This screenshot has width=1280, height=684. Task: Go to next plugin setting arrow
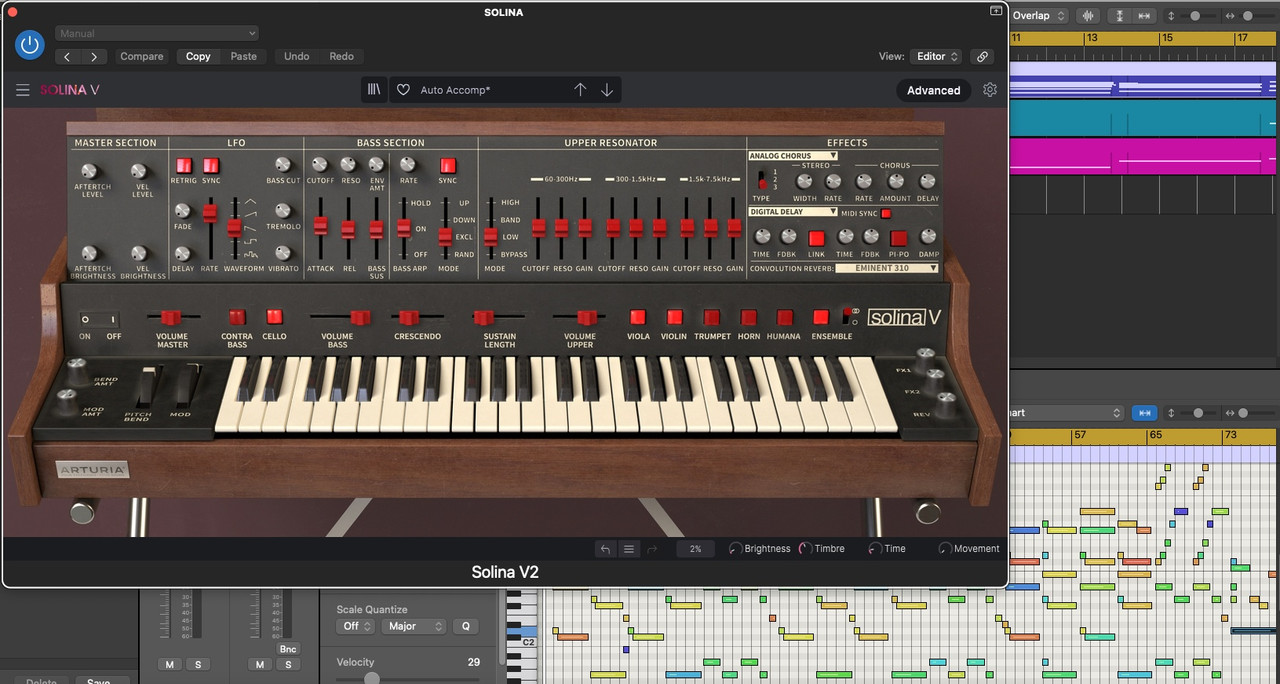pos(94,57)
